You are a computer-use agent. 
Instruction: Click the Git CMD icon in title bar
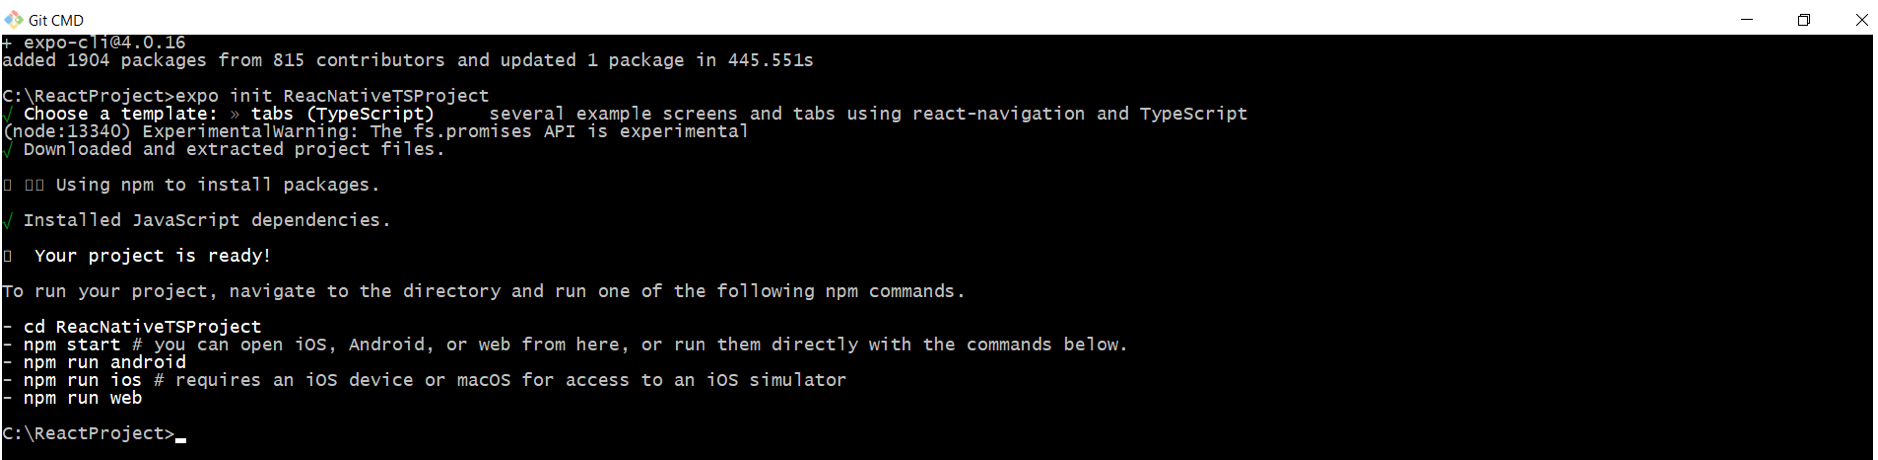(14, 19)
